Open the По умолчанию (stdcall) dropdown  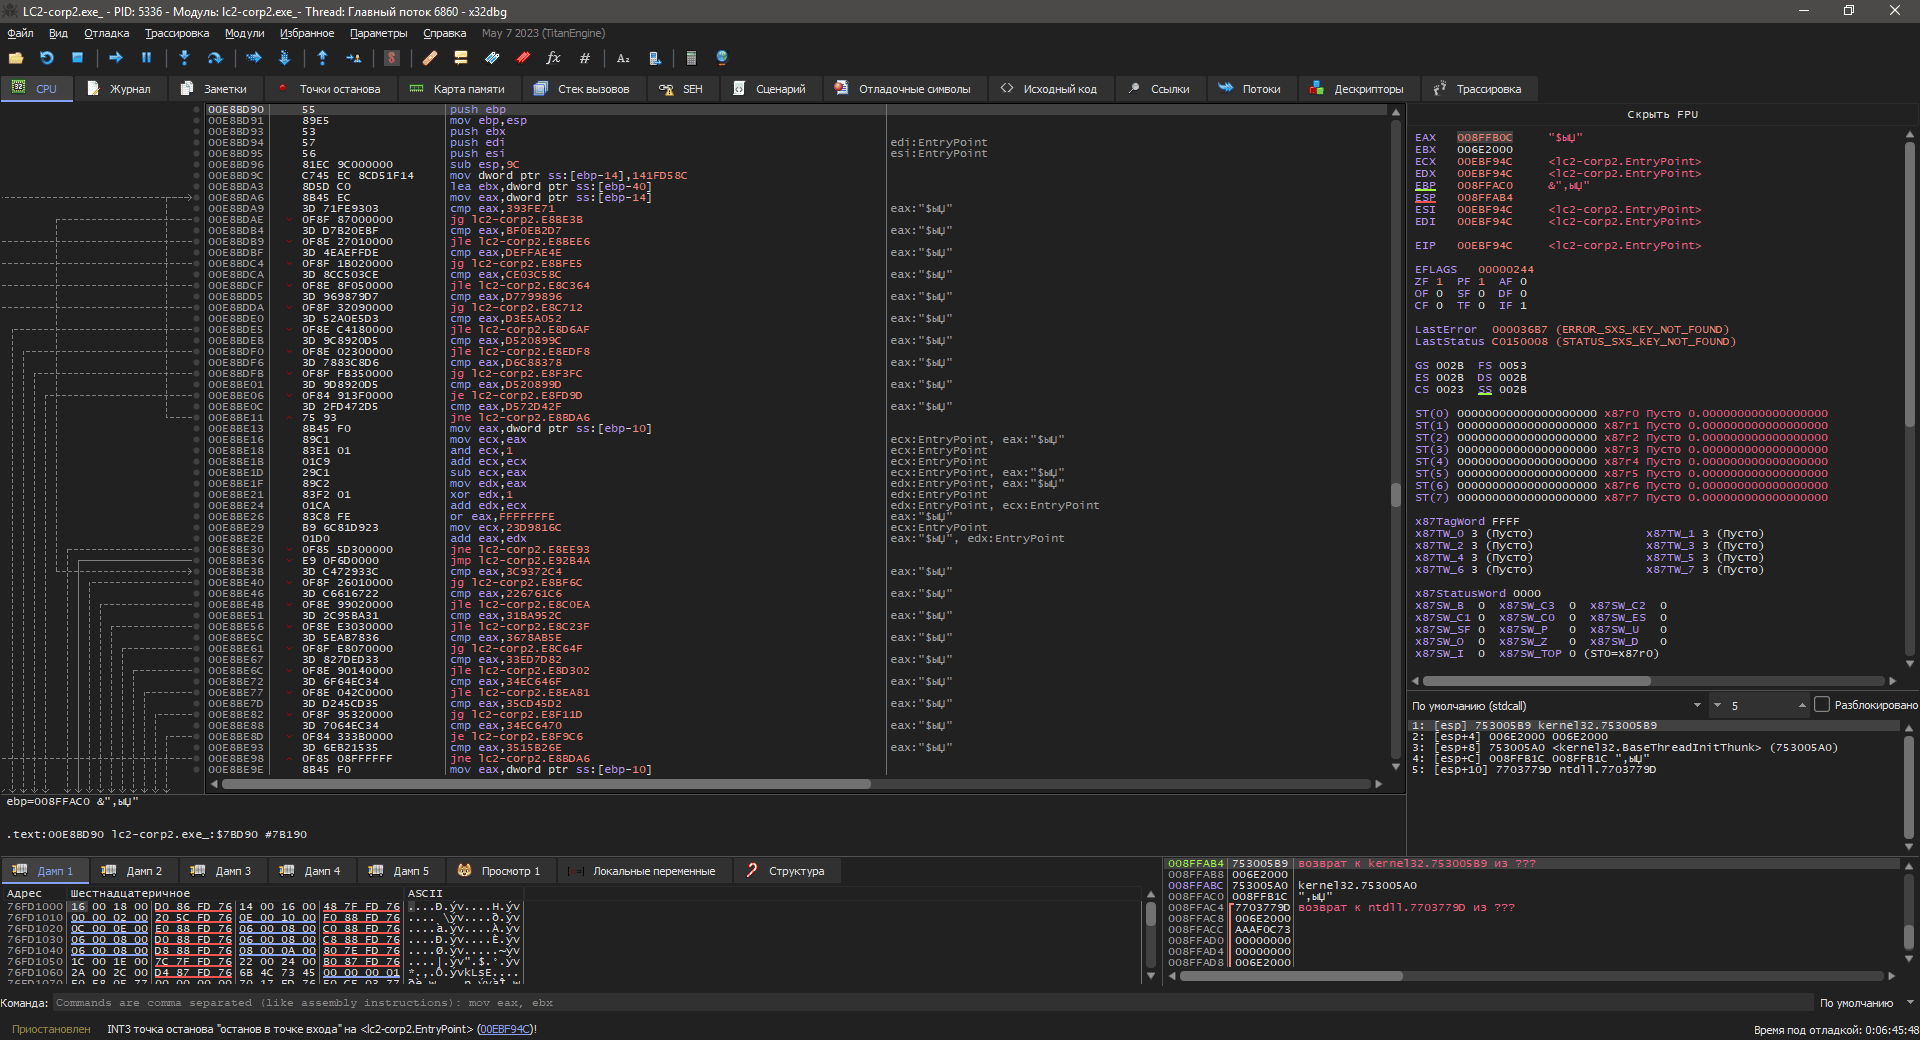tap(1556, 706)
